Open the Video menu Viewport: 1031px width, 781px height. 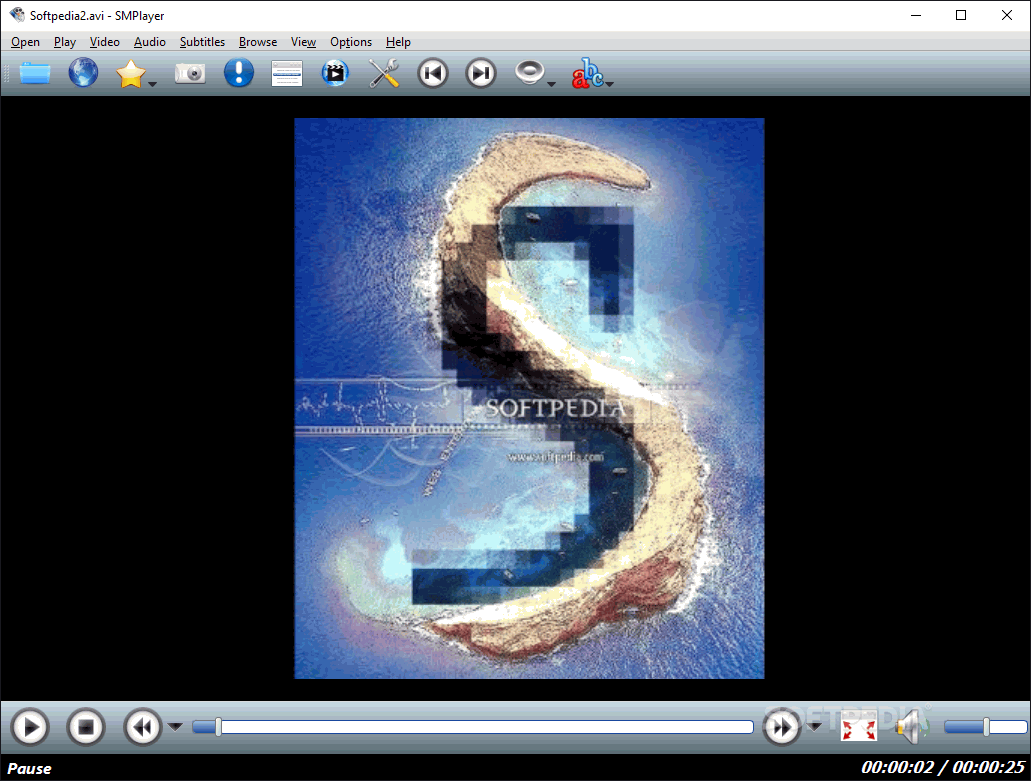(105, 42)
